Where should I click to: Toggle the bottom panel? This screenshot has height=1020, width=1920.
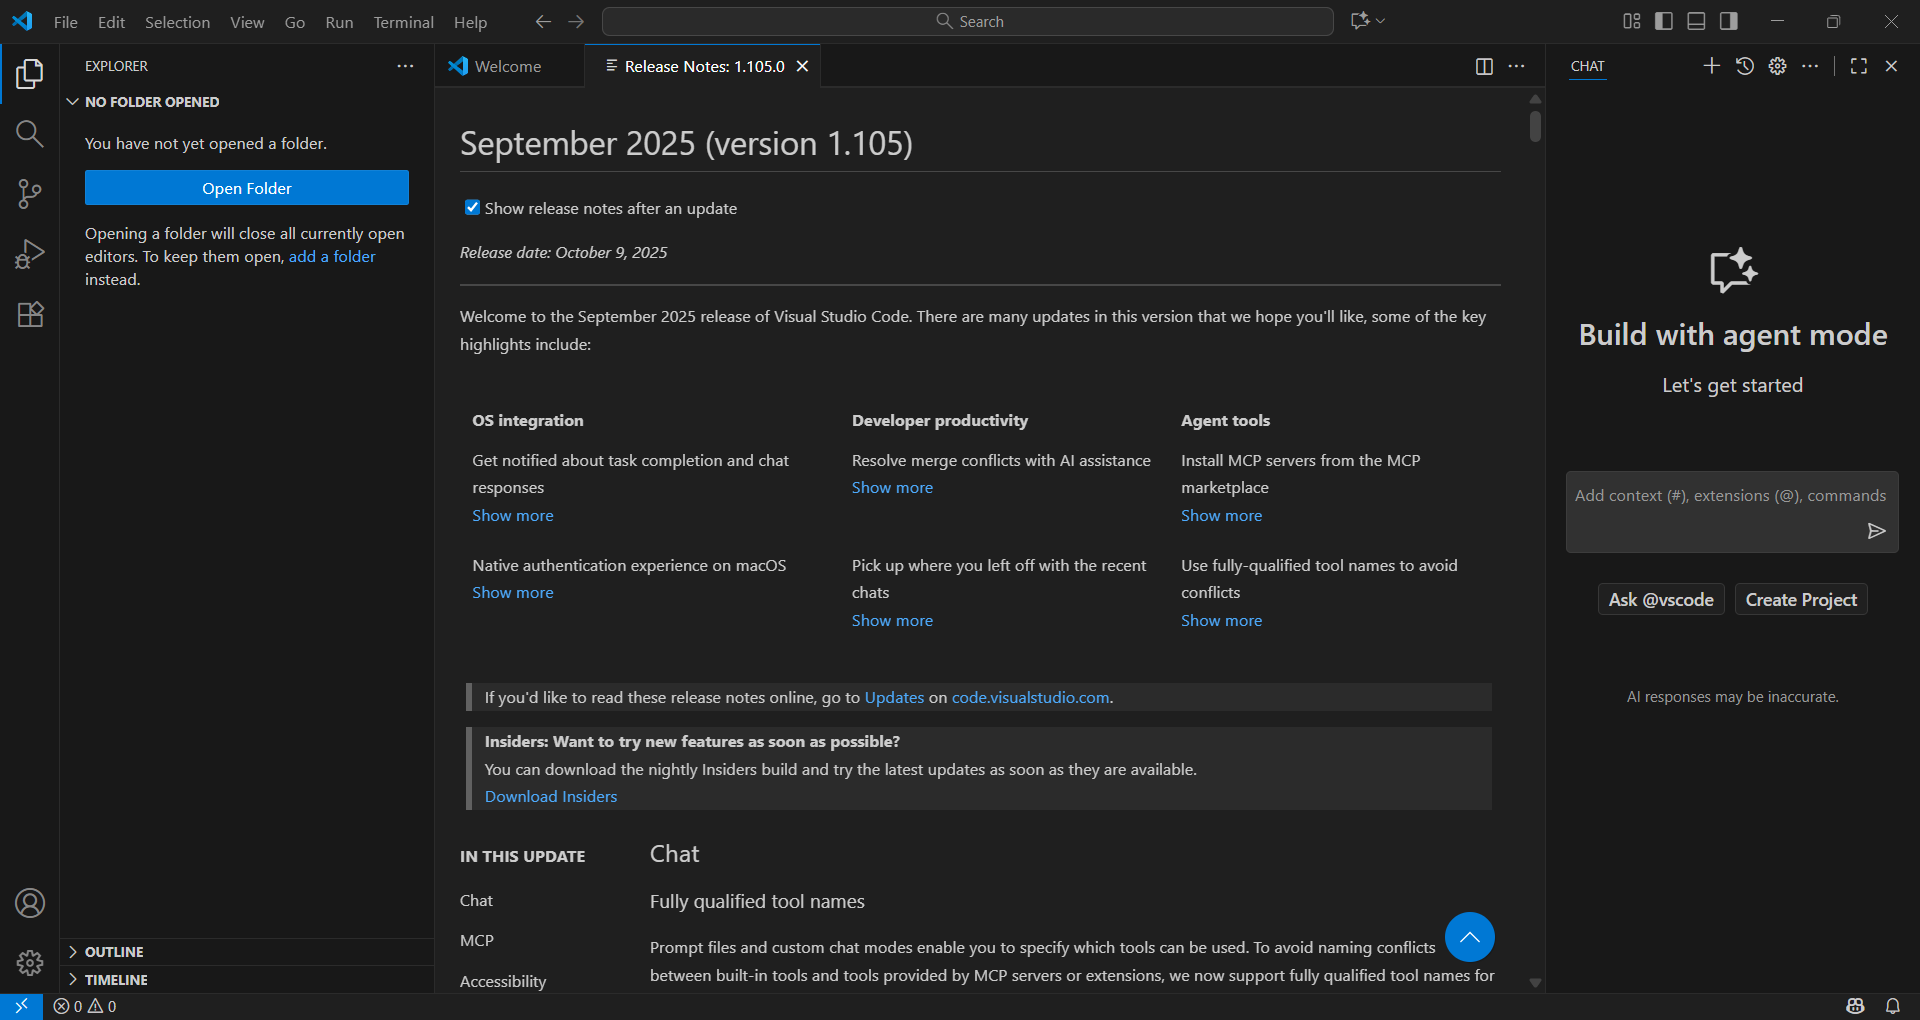[x=1696, y=21]
